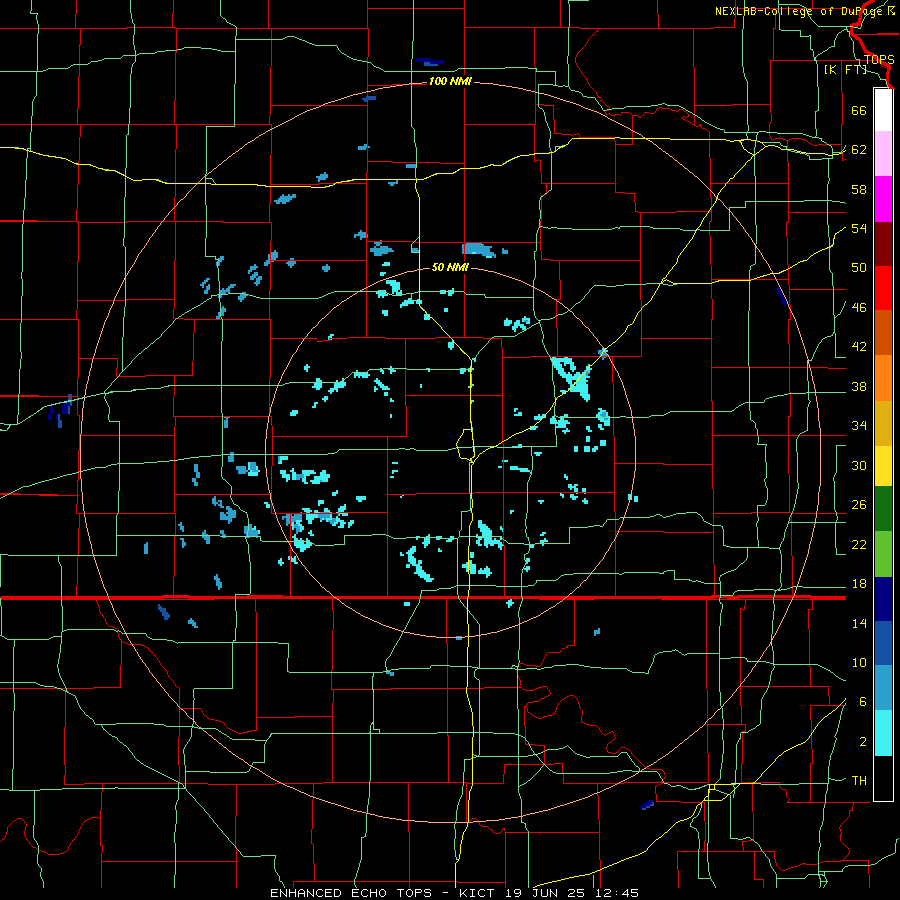Screen dimensions: 900x900
Task: Click the legend value 6
Action: pyautogui.click(x=863, y=702)
